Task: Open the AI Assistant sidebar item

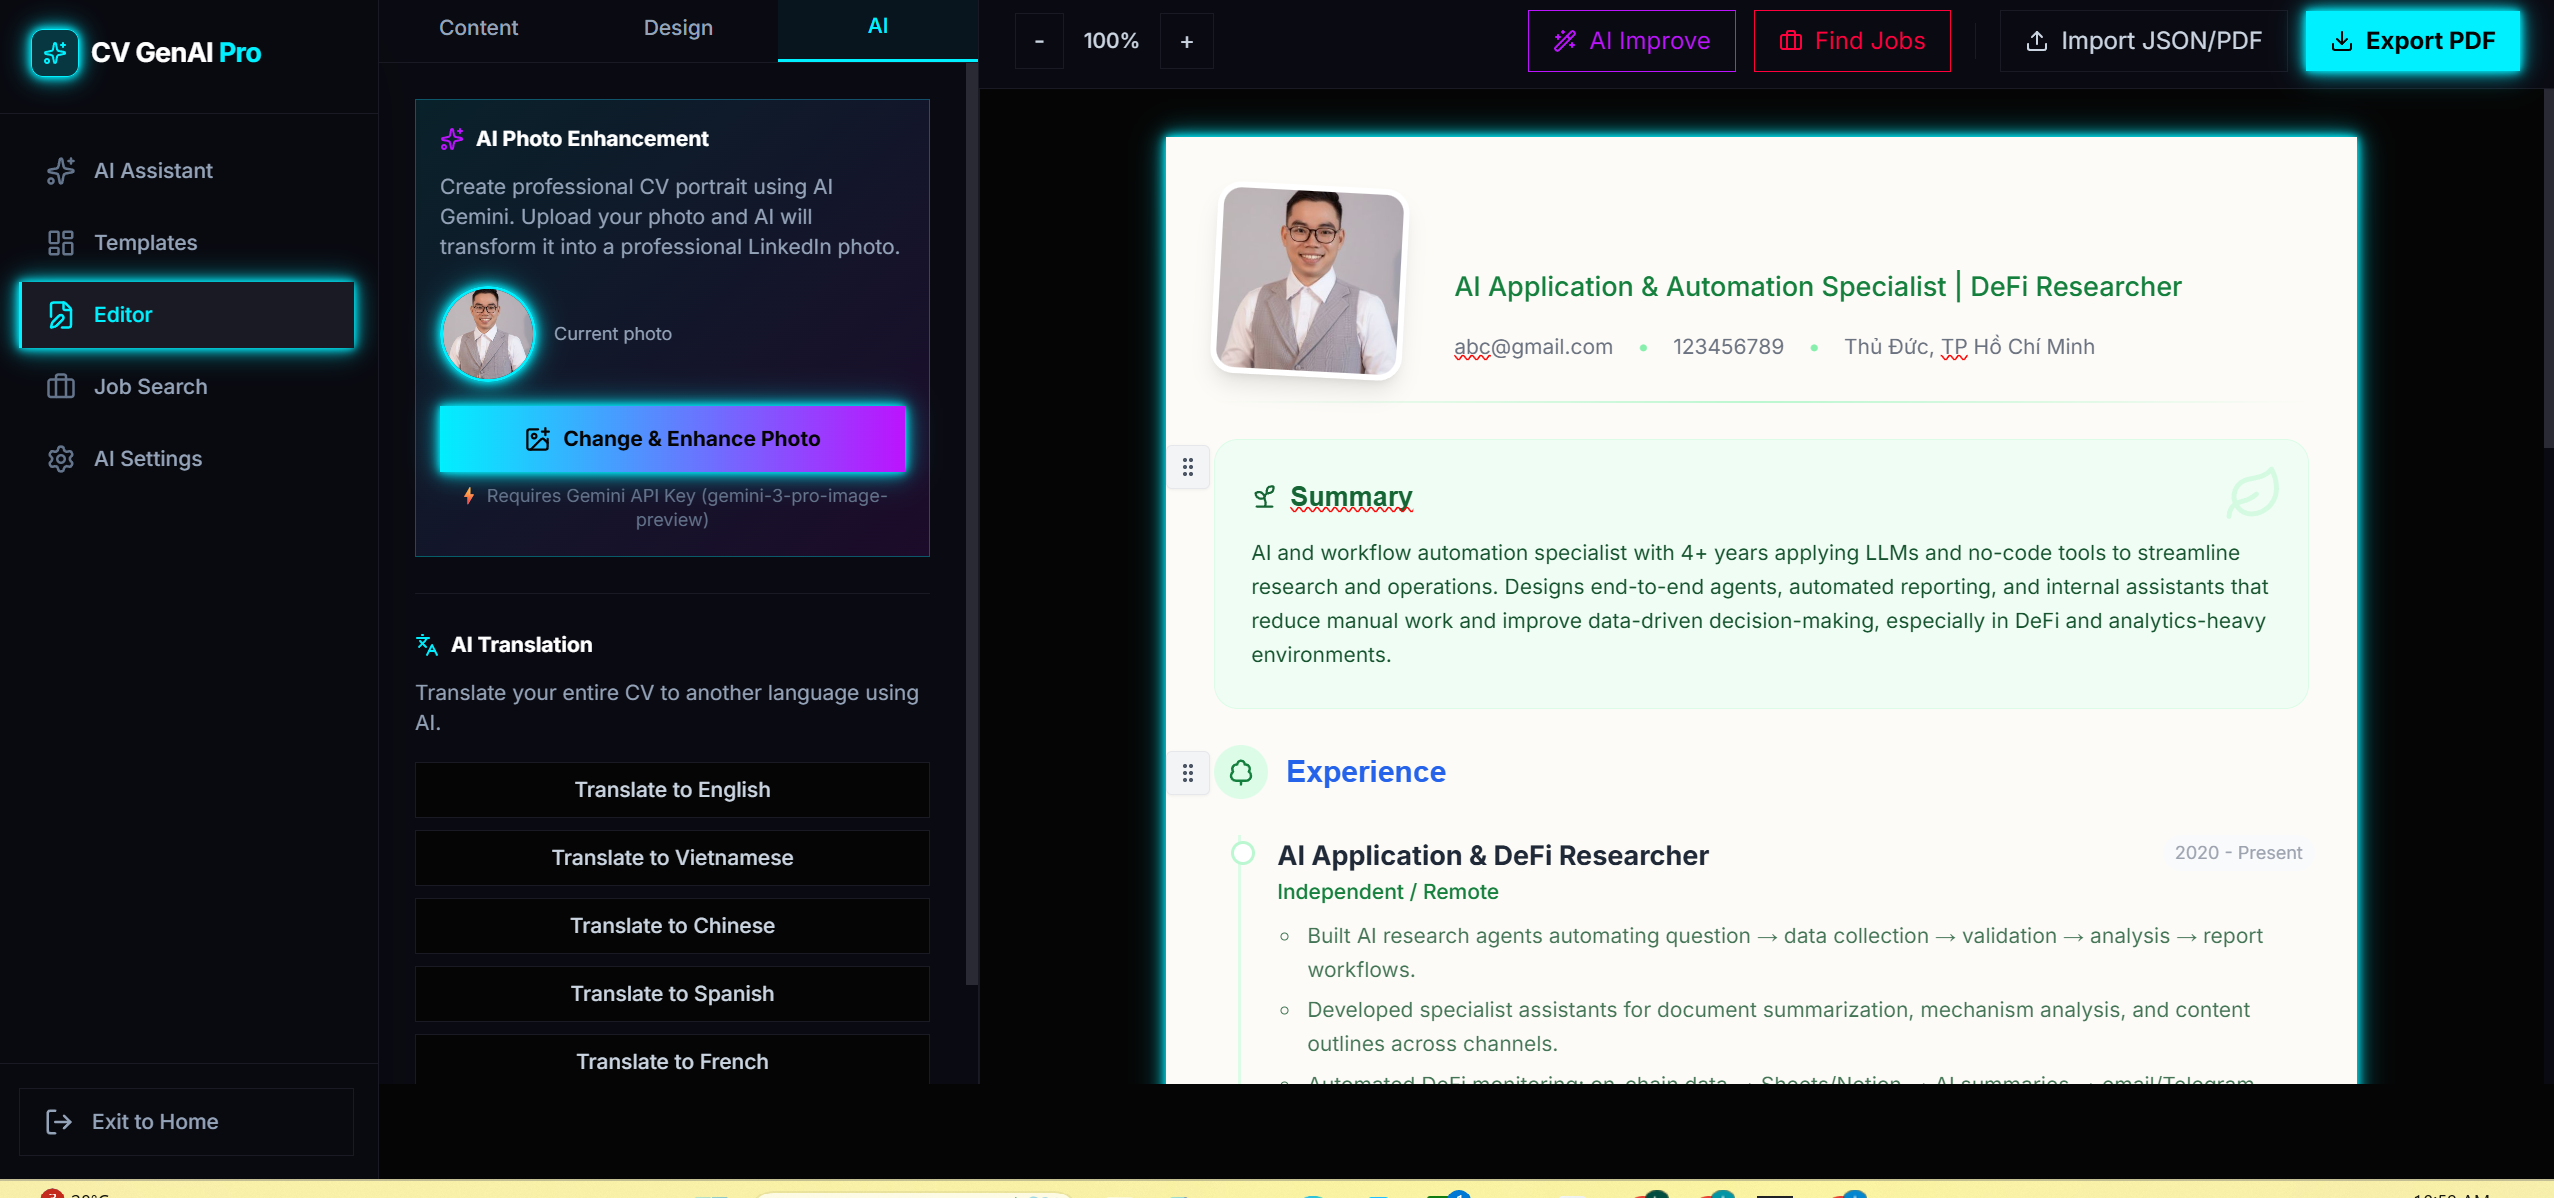Action: (153, 171)
